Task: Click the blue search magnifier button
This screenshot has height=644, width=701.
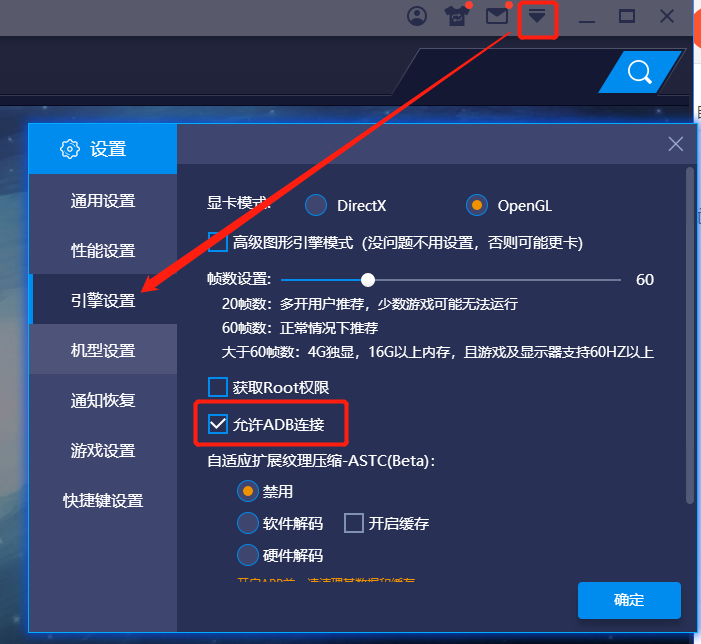Action: coord(640,72)
